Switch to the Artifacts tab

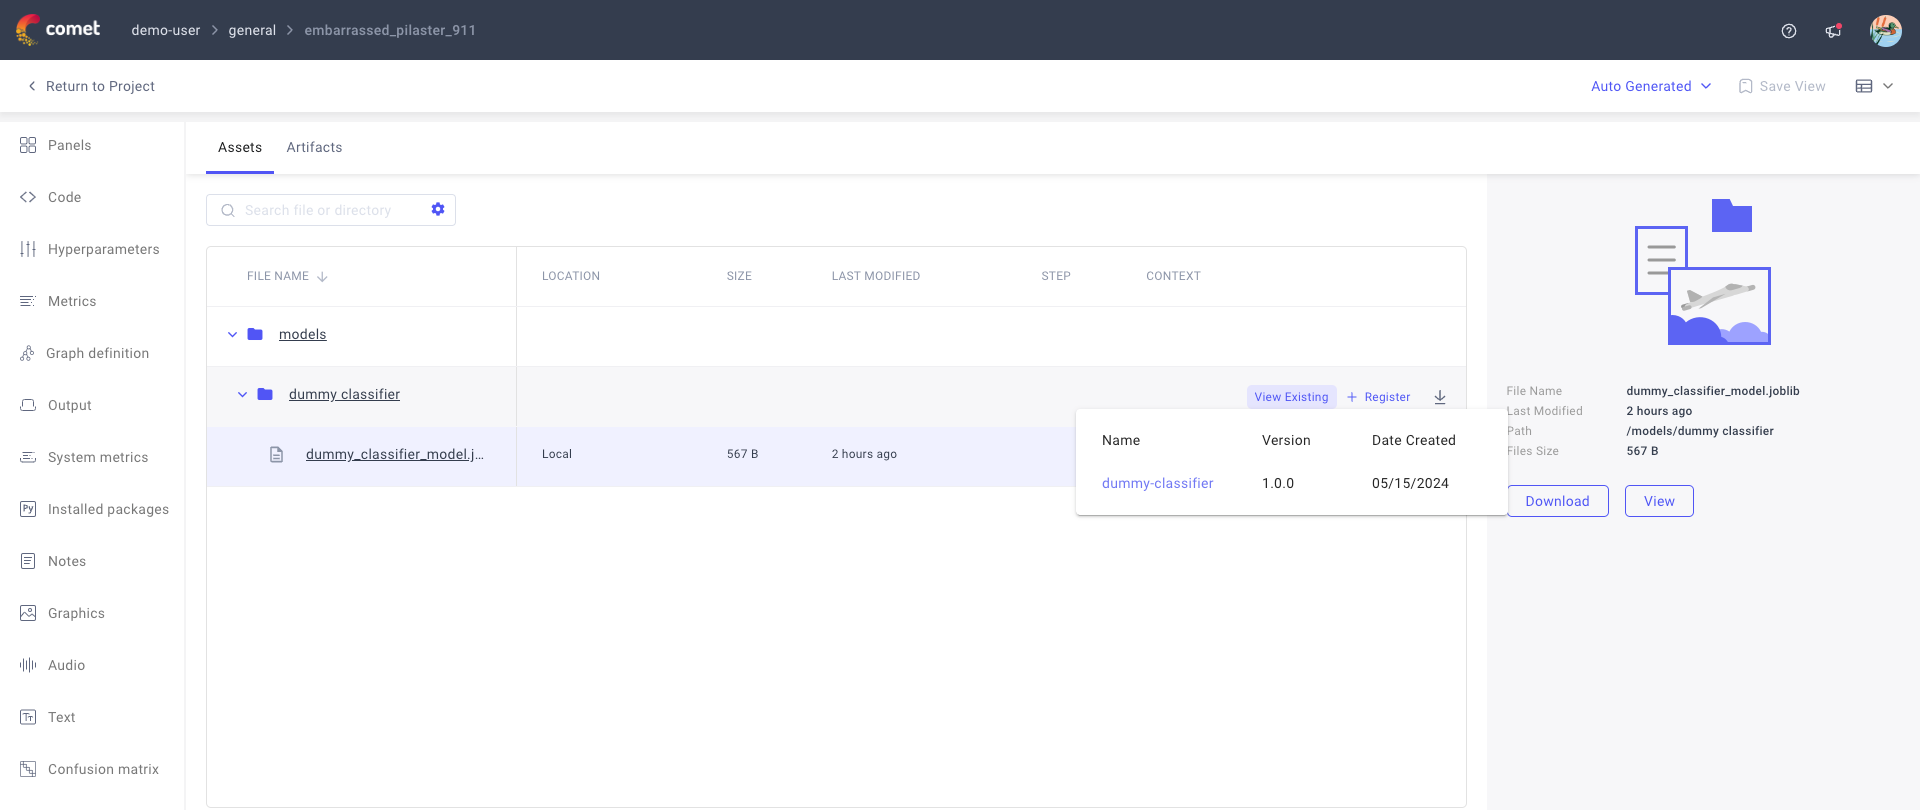click(x=314, y=147)
